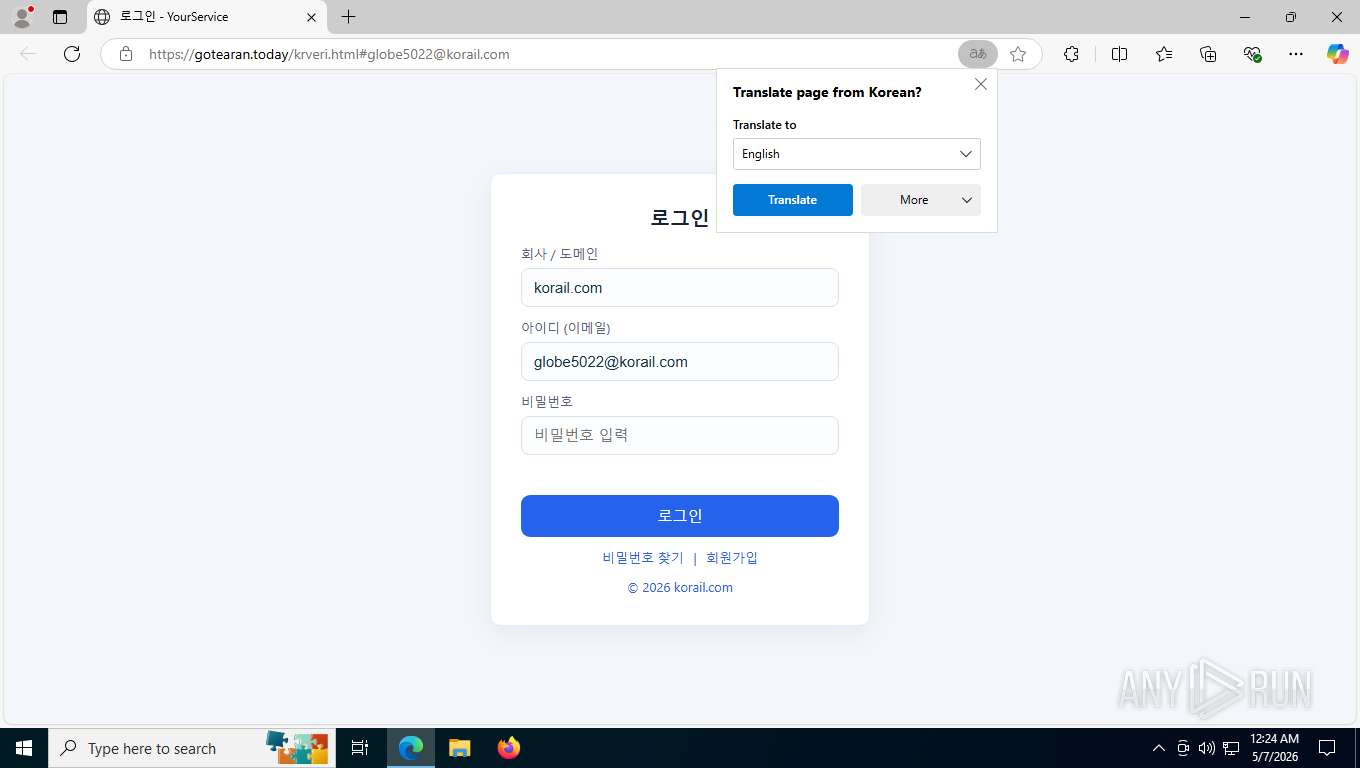1360x768 pixels.
Task: Open the Copilot icon in the toolbar
Action: click(1338, 54)
